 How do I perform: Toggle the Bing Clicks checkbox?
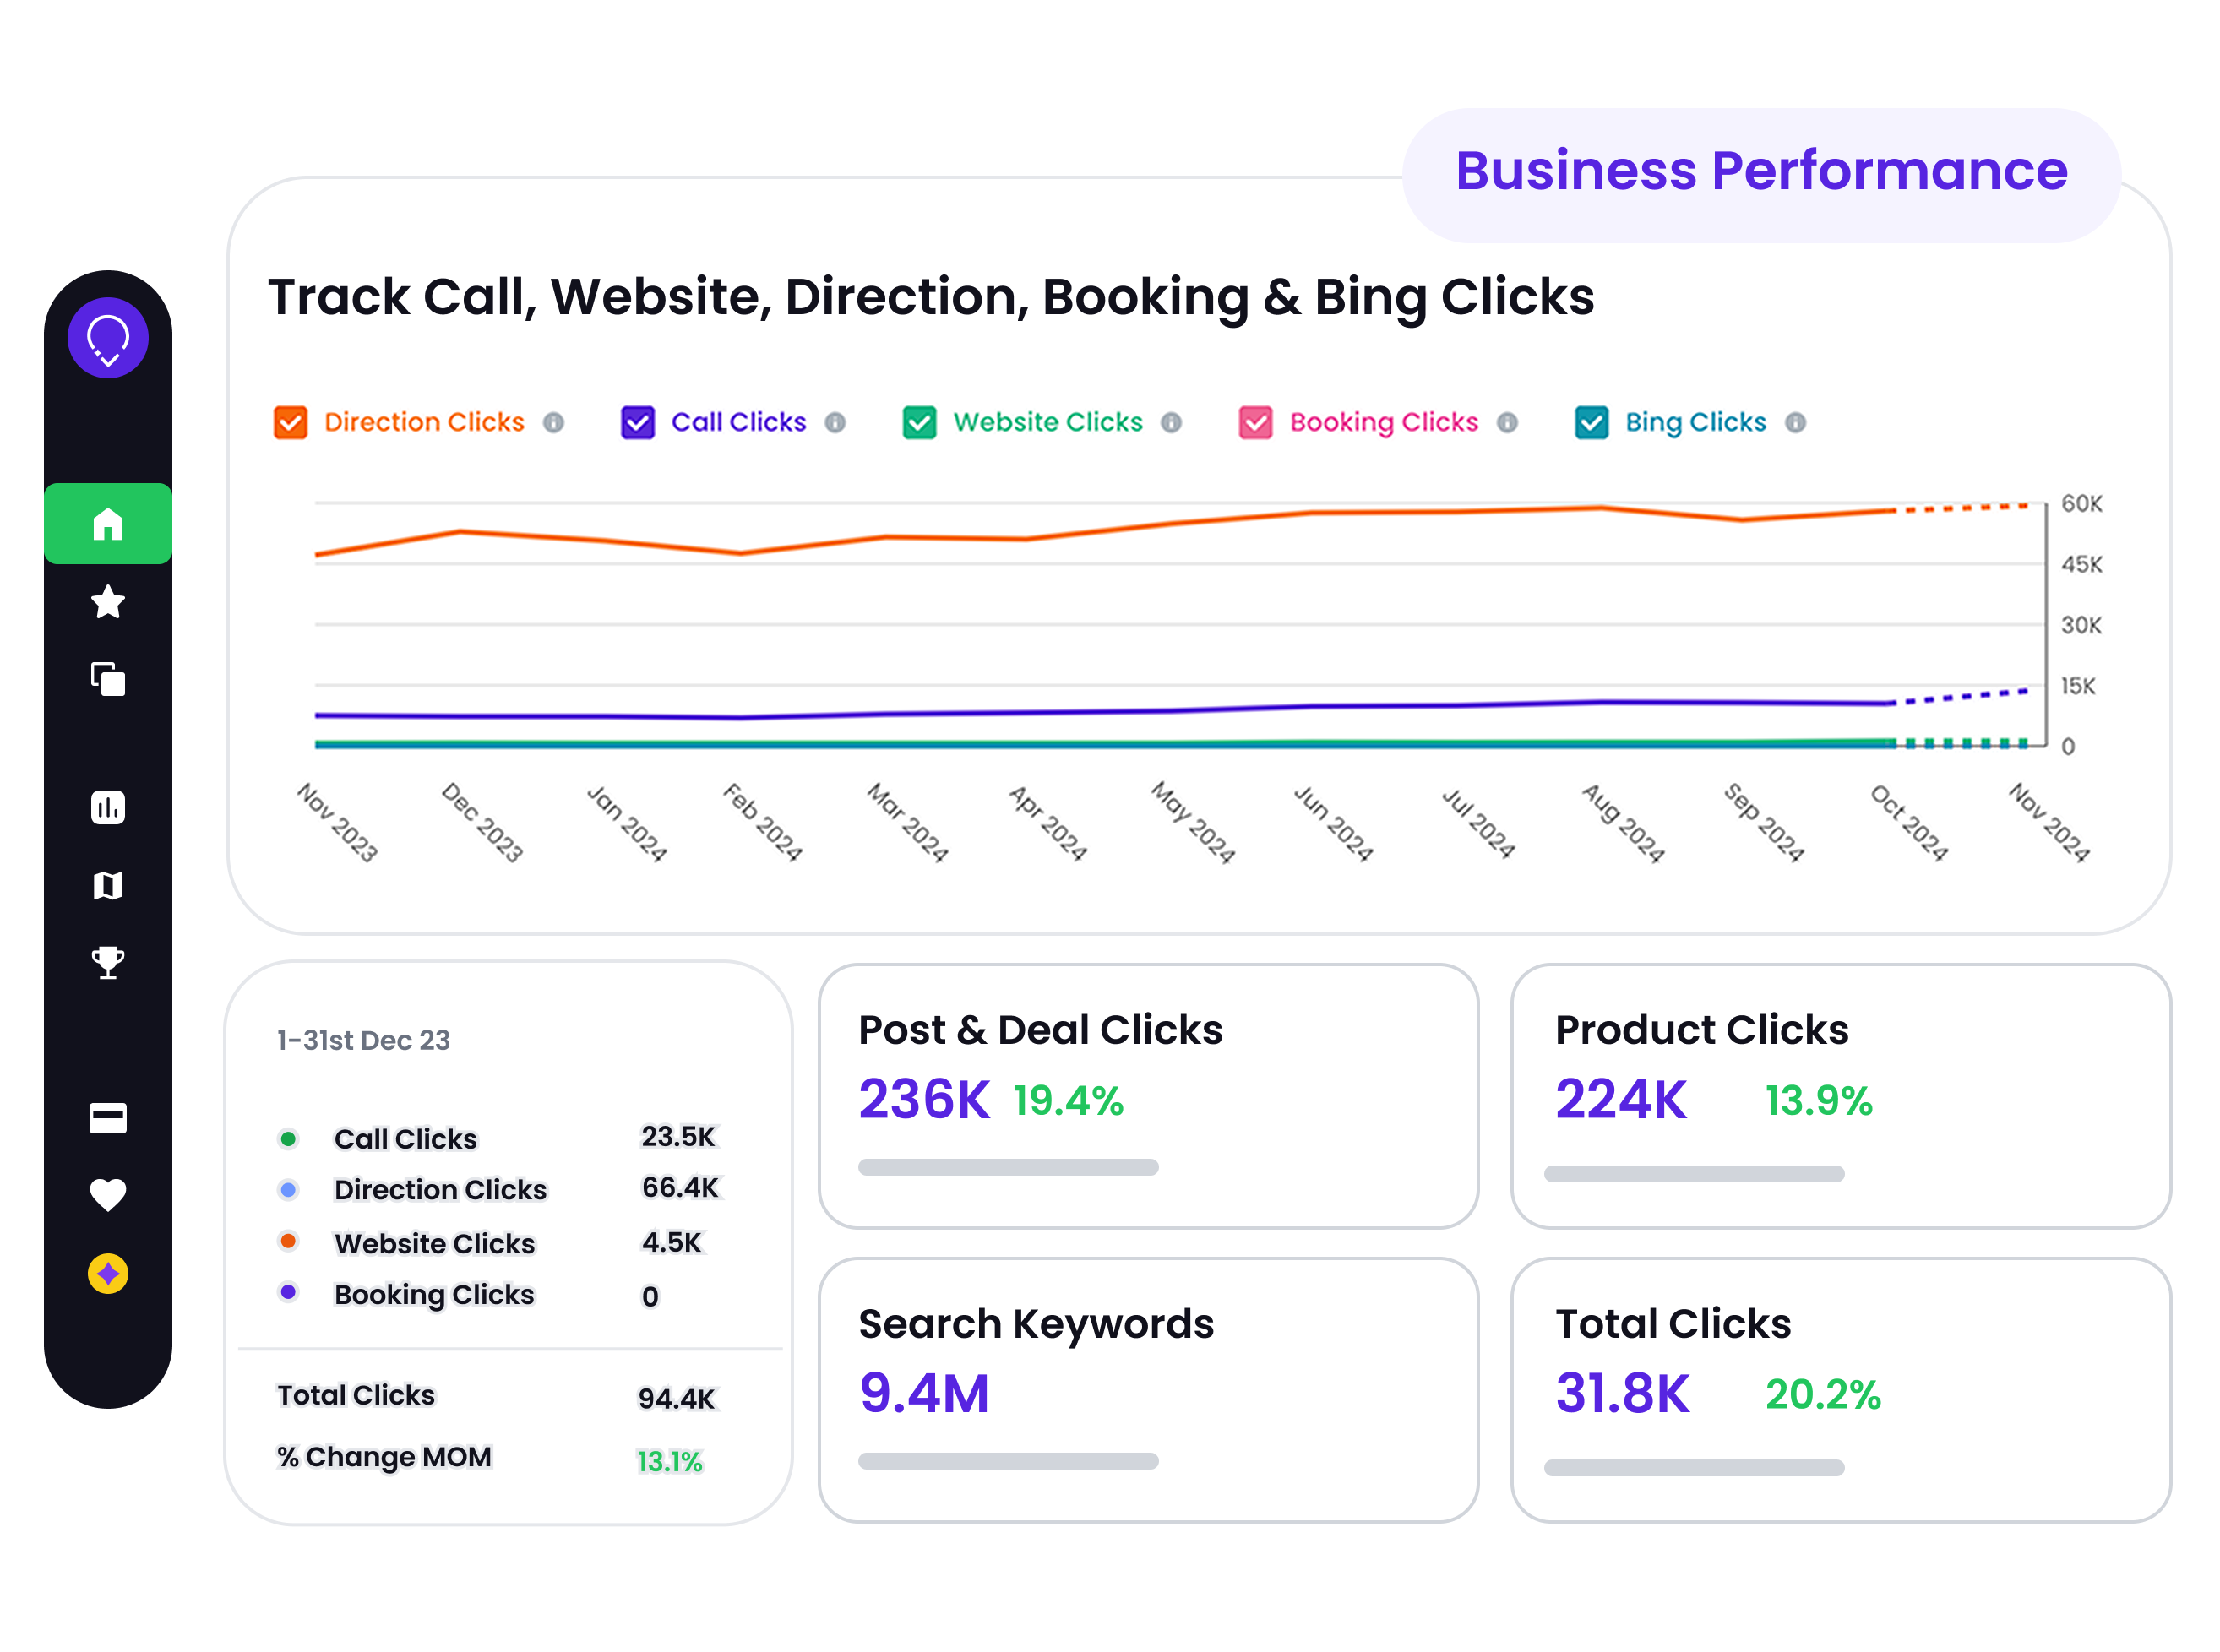(x=1592, y=423)
